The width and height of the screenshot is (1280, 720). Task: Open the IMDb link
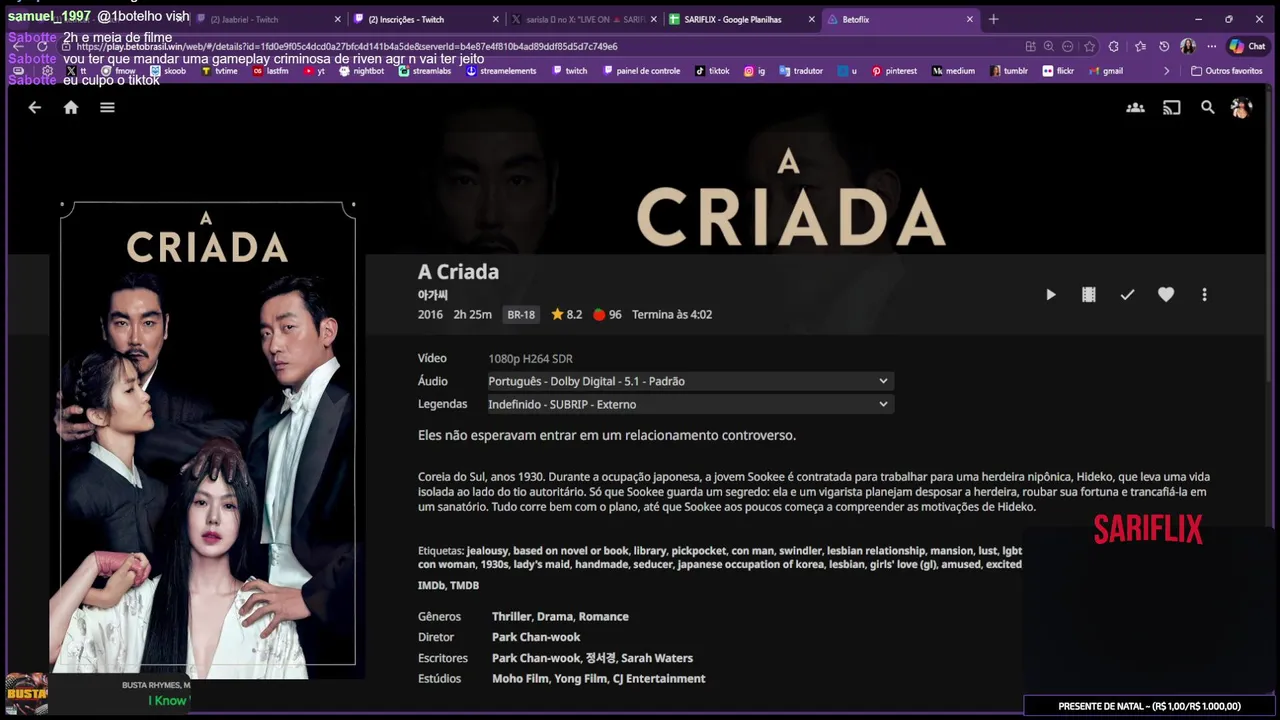pos(431,586)
